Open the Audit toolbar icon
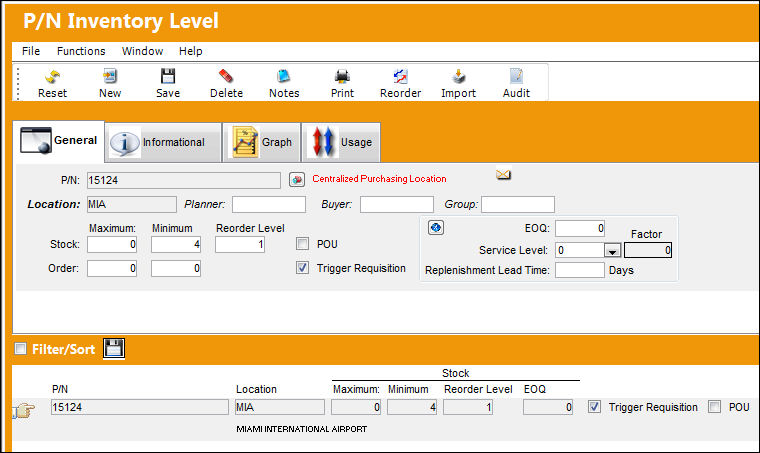The width and height of the screenshot is (760, 453). tap(516, 77)
